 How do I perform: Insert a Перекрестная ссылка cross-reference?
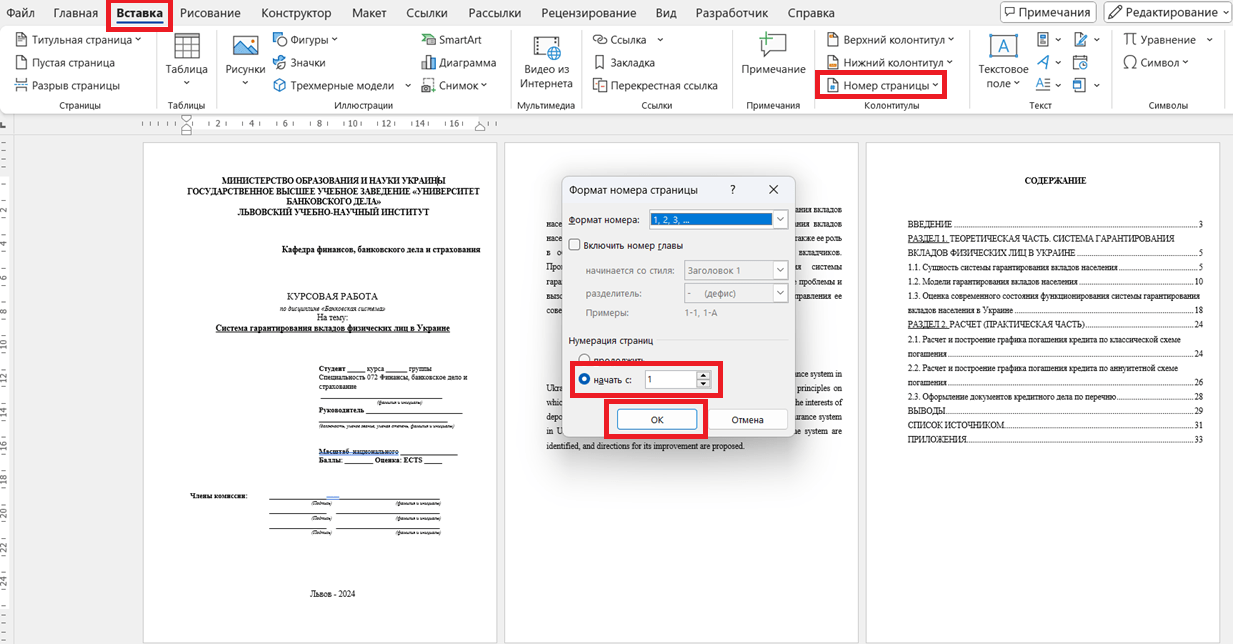click(x=654, y=85)
